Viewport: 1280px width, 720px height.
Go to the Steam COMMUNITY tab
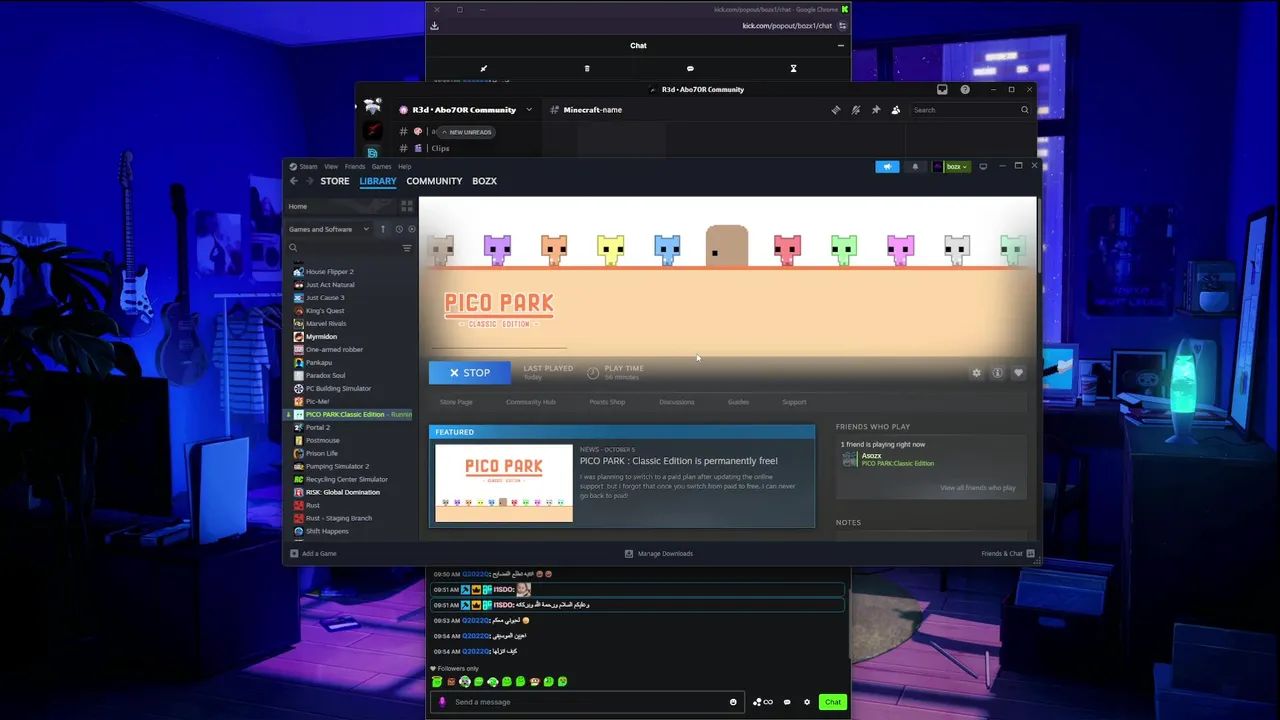tap(434, 181)
